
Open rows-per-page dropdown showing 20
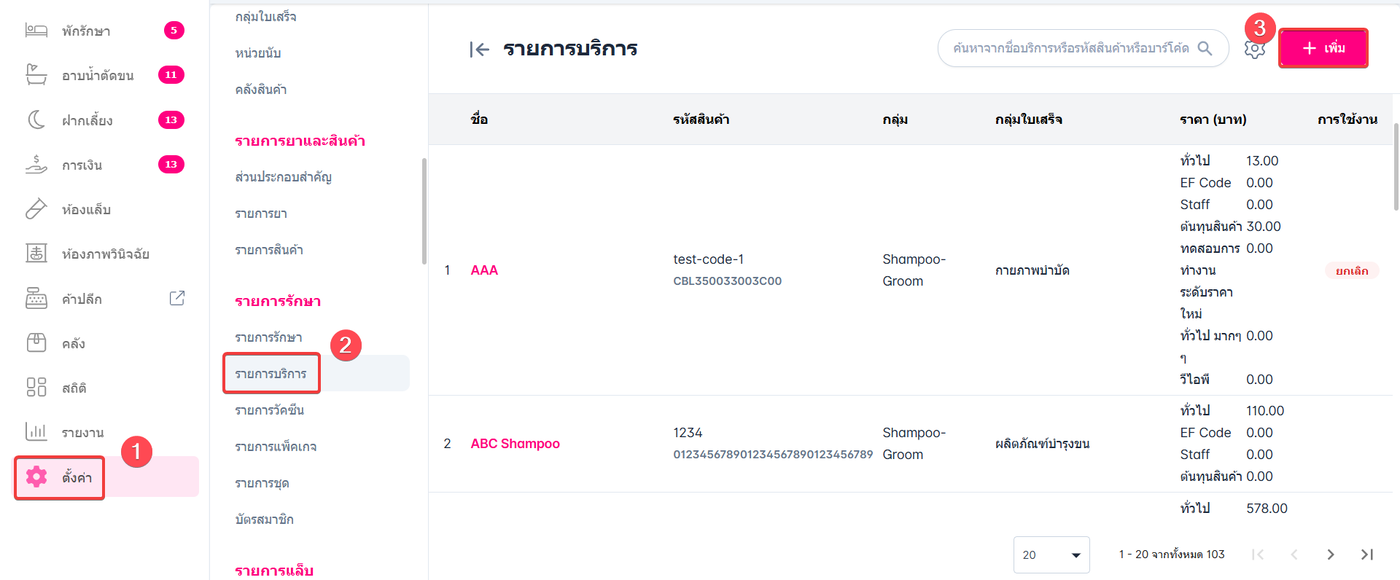[x=1051, y=554]
